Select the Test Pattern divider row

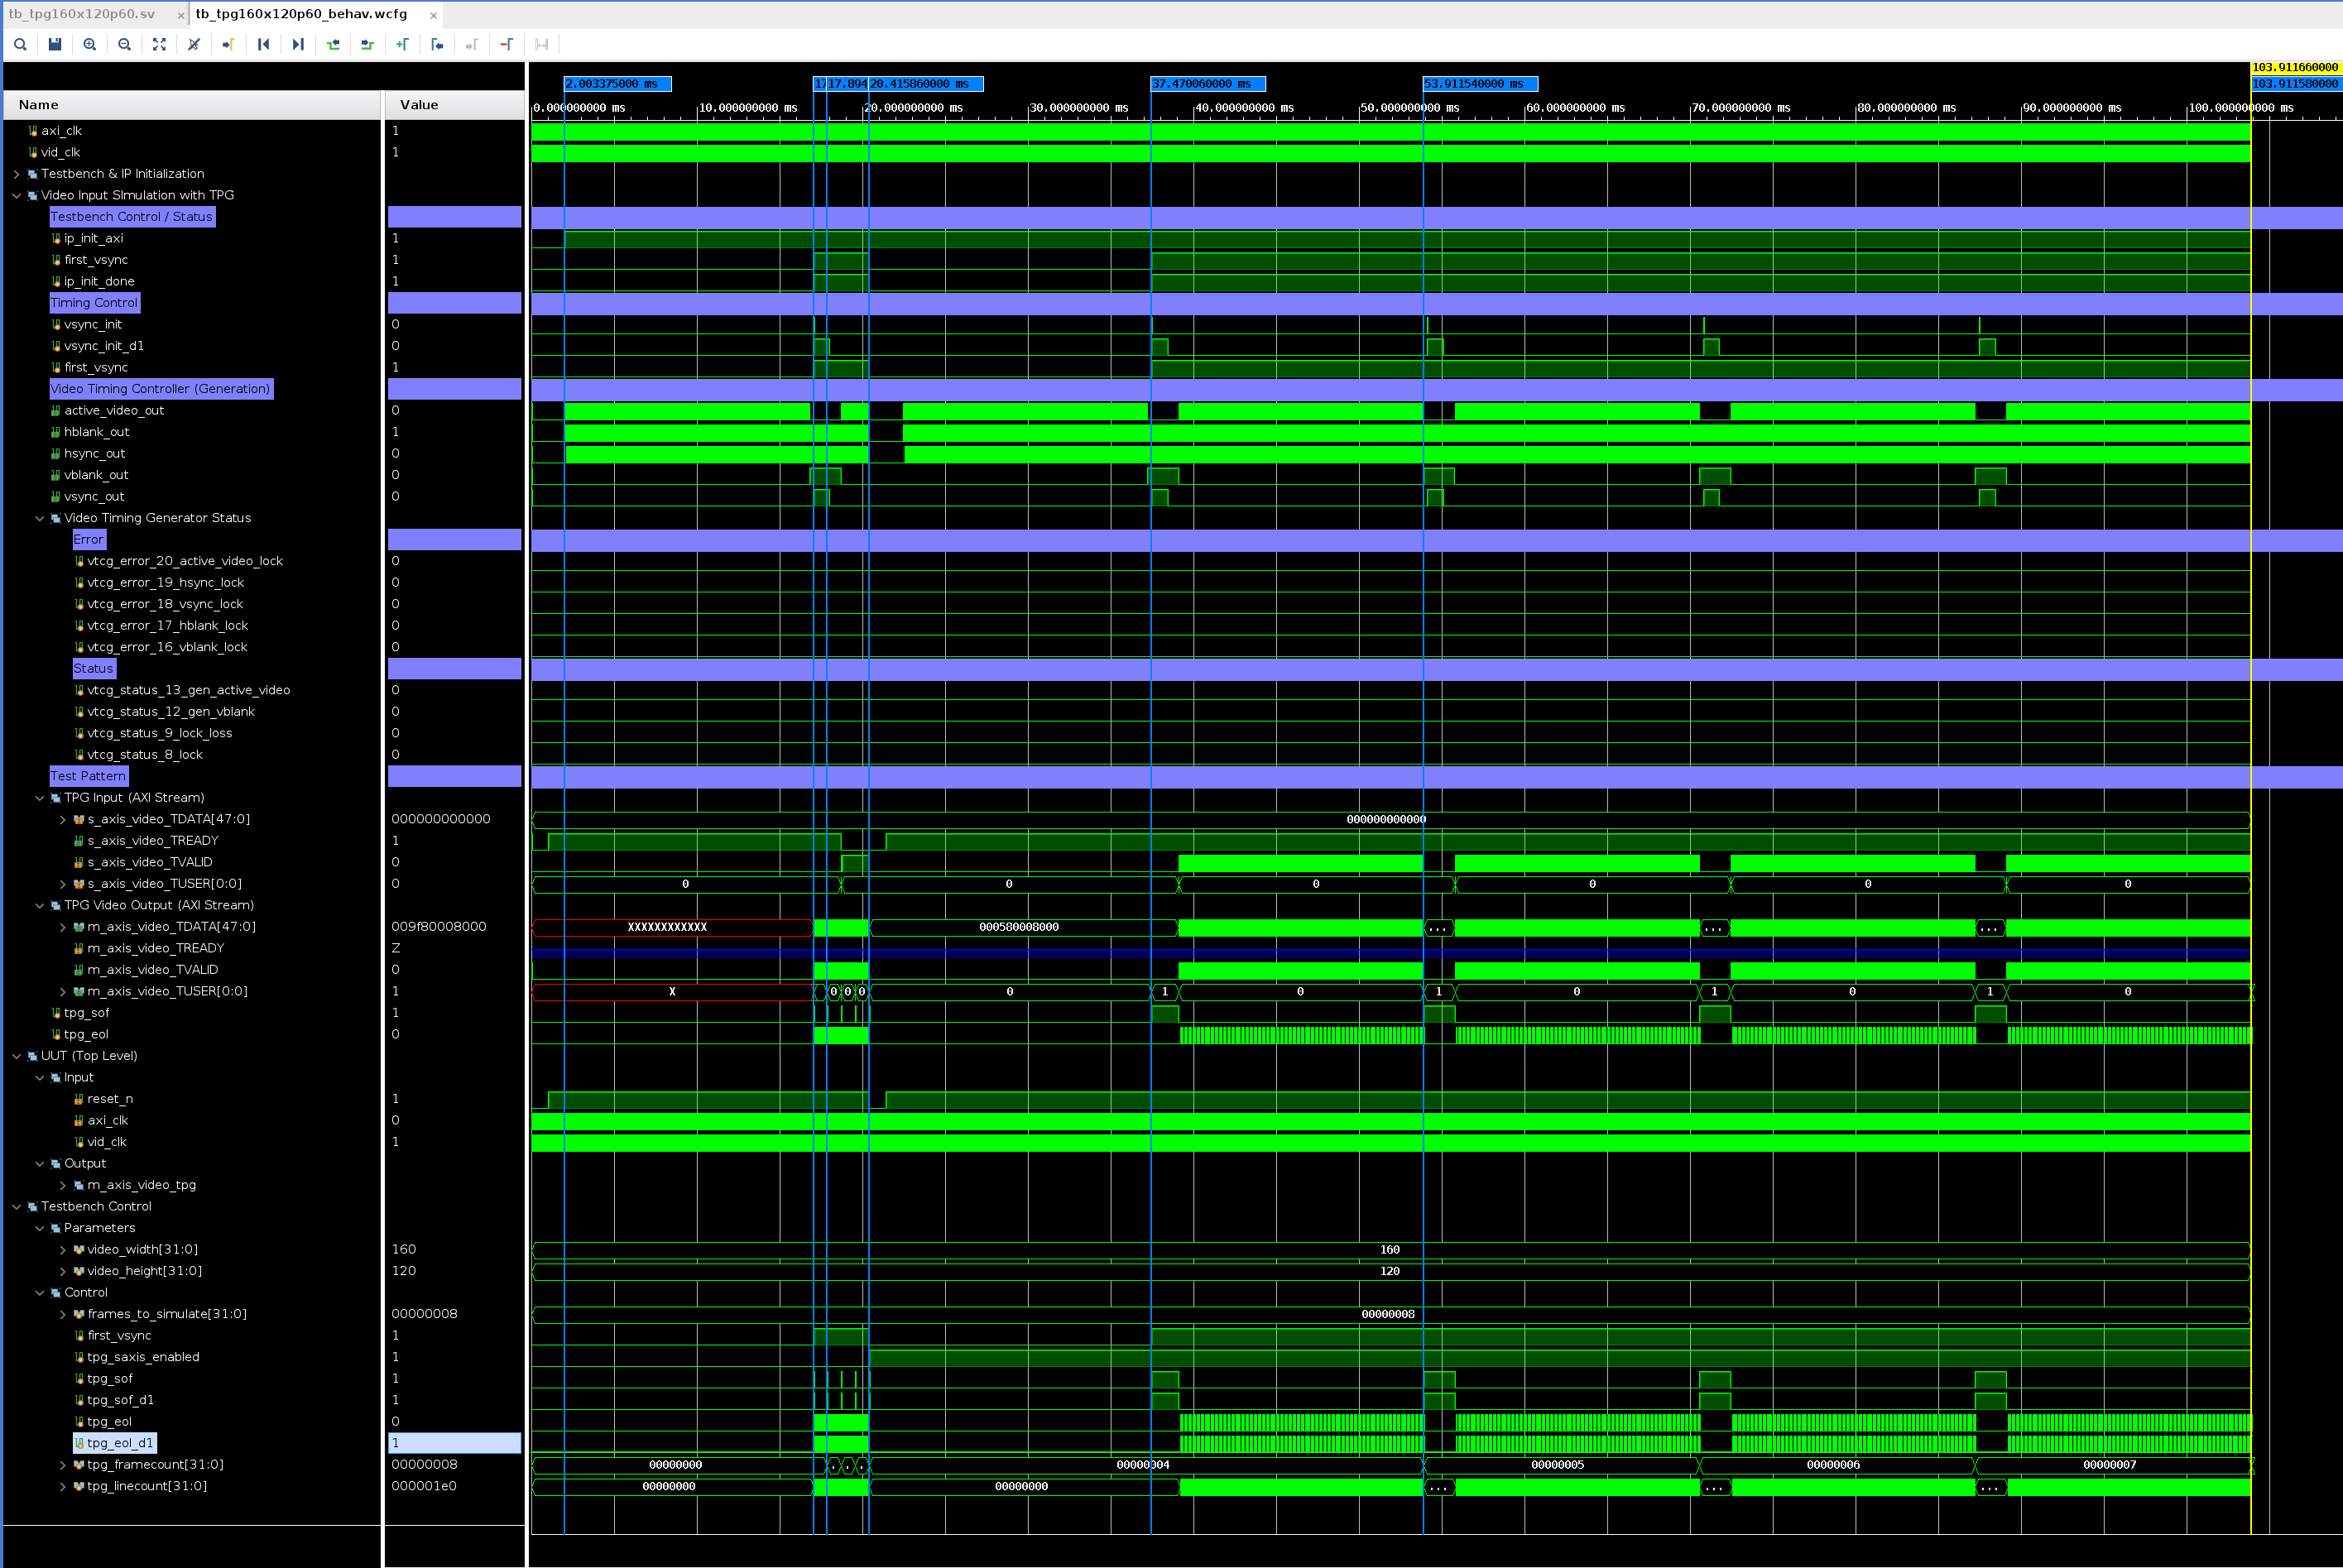(89, 776)
